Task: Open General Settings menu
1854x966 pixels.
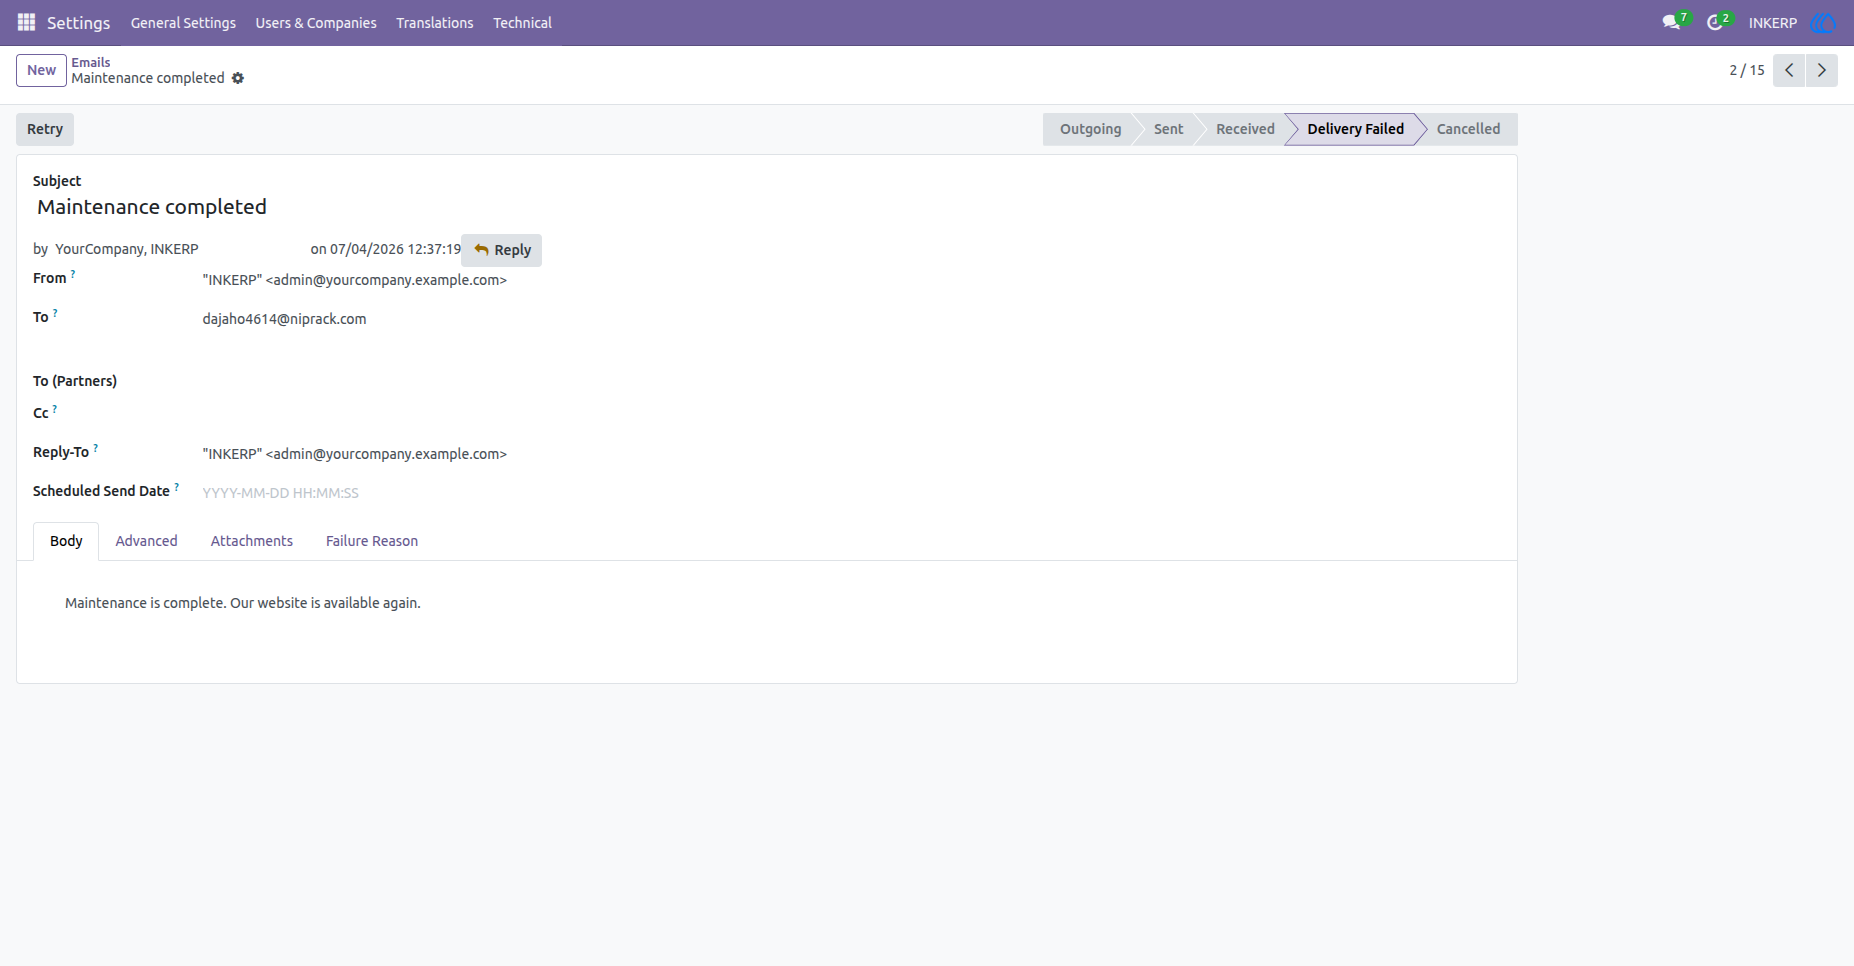Action: [x=183, y=23]
